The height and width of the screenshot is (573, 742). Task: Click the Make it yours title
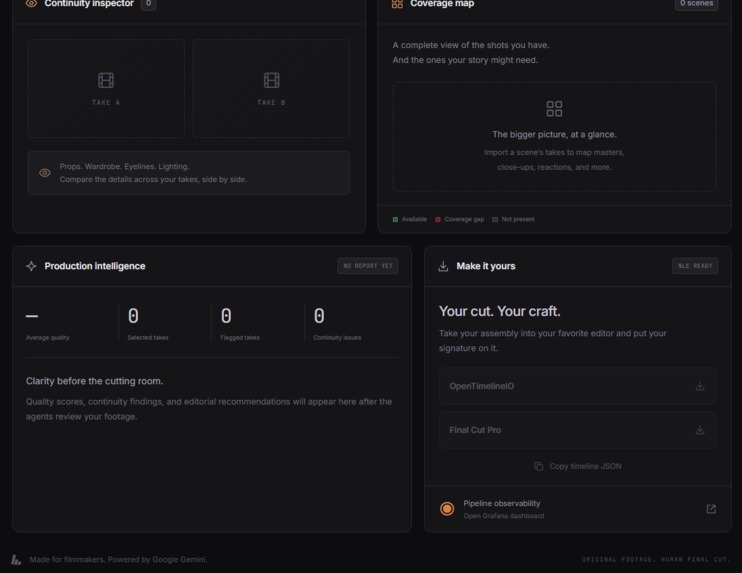[x=486, y=266]
